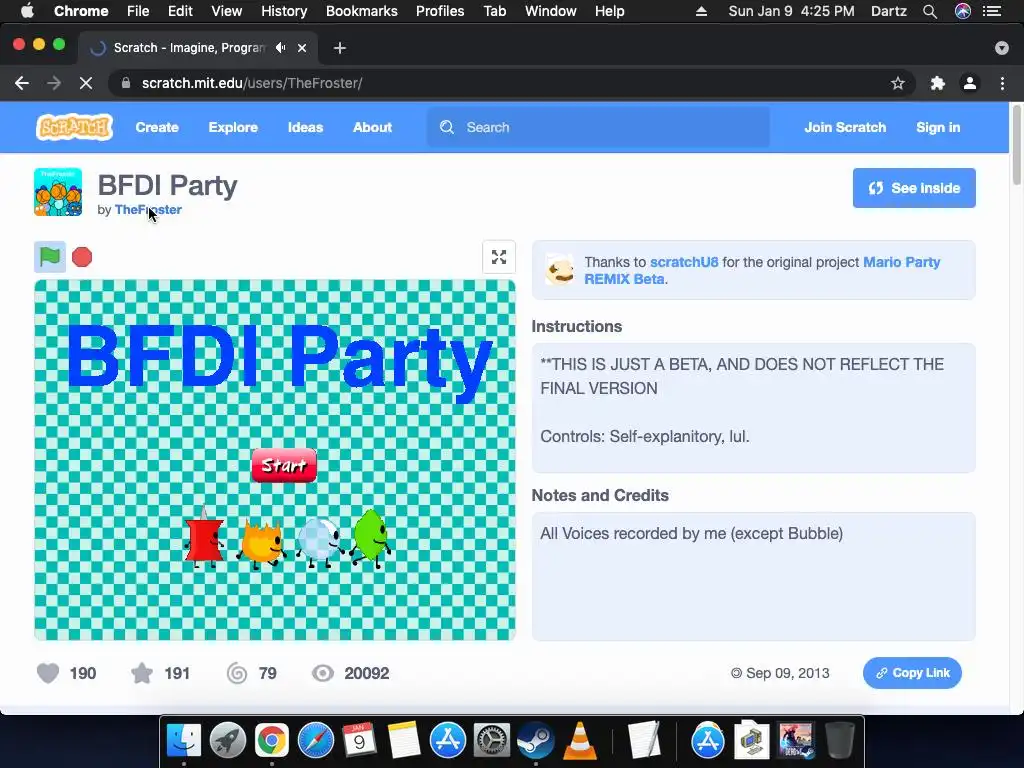Click the Copy Link button
This screenshot has height=768, width=1024.
[x=912, y=673]
